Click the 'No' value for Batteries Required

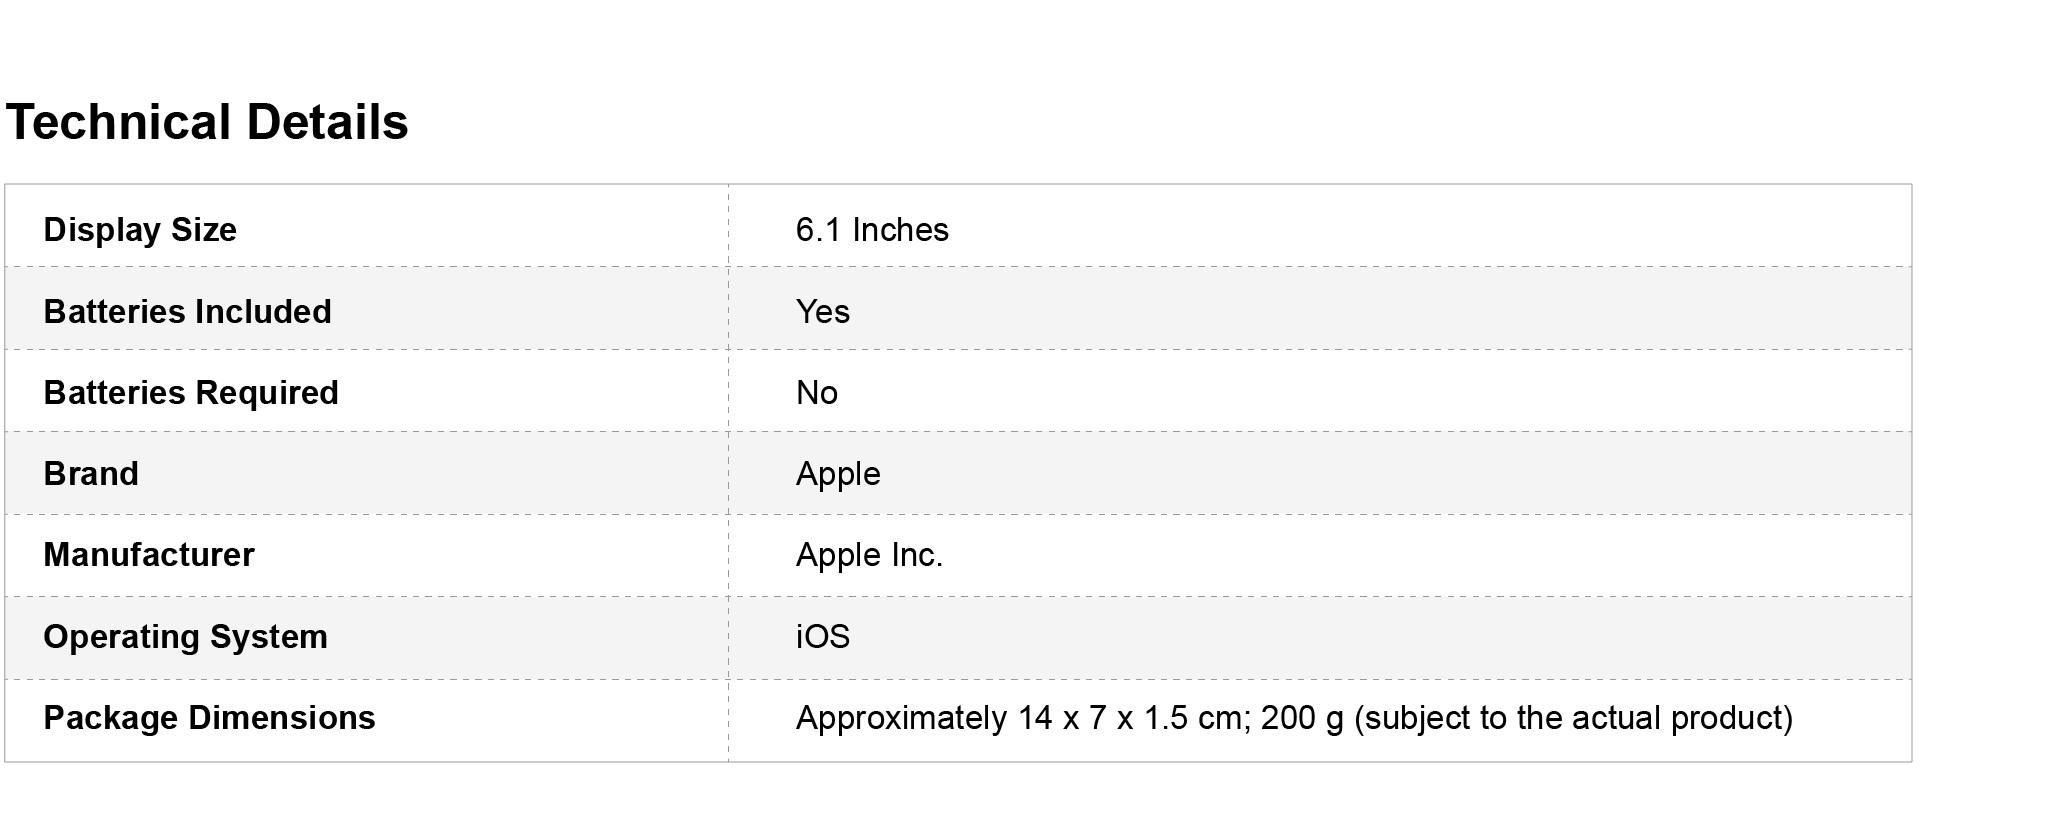click(x=816, y=393)
